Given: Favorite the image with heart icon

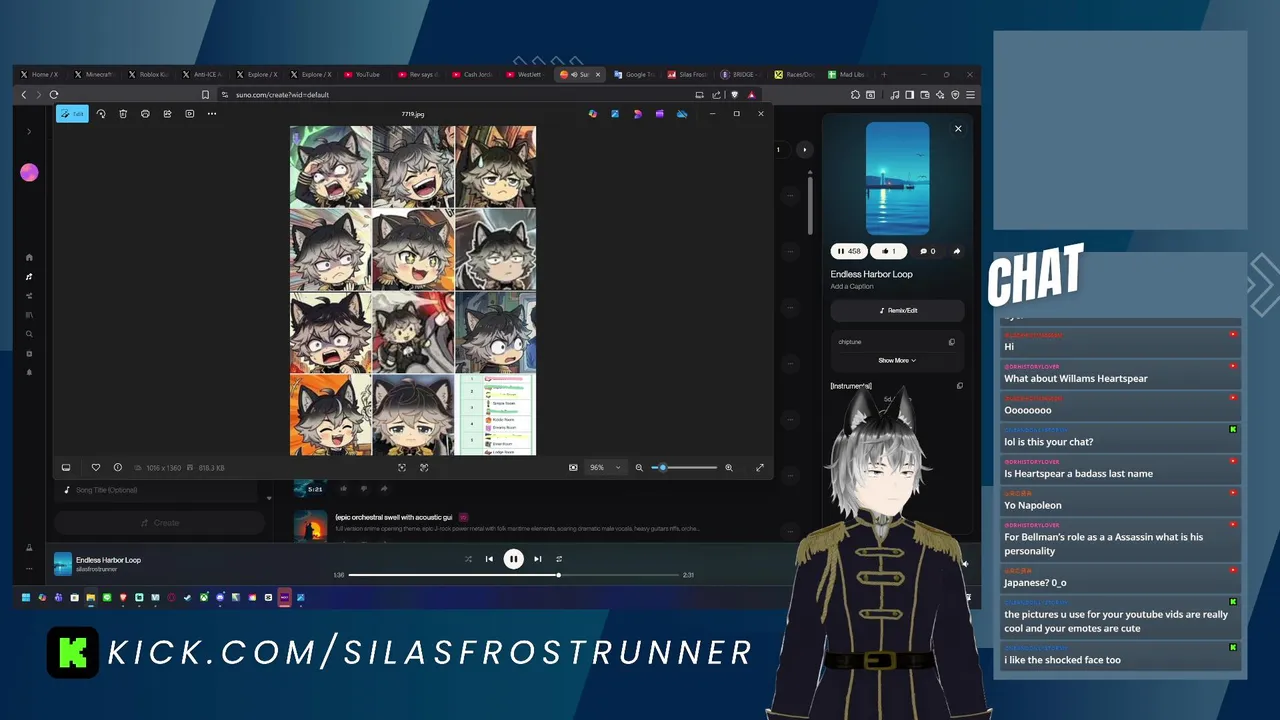Looking at the screenshot, I should 96,467.
